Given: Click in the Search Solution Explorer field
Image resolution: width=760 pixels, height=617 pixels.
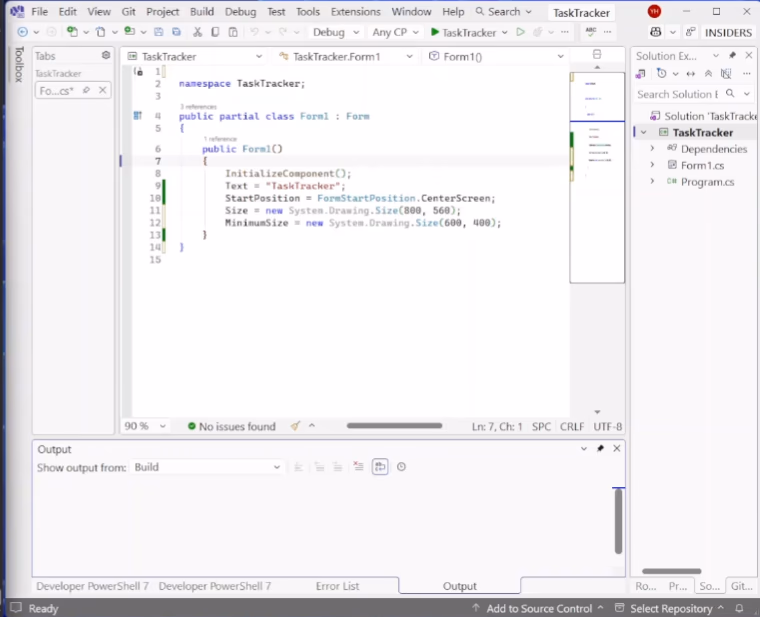Looking at the screenshot, I should (x=677, y=94).
